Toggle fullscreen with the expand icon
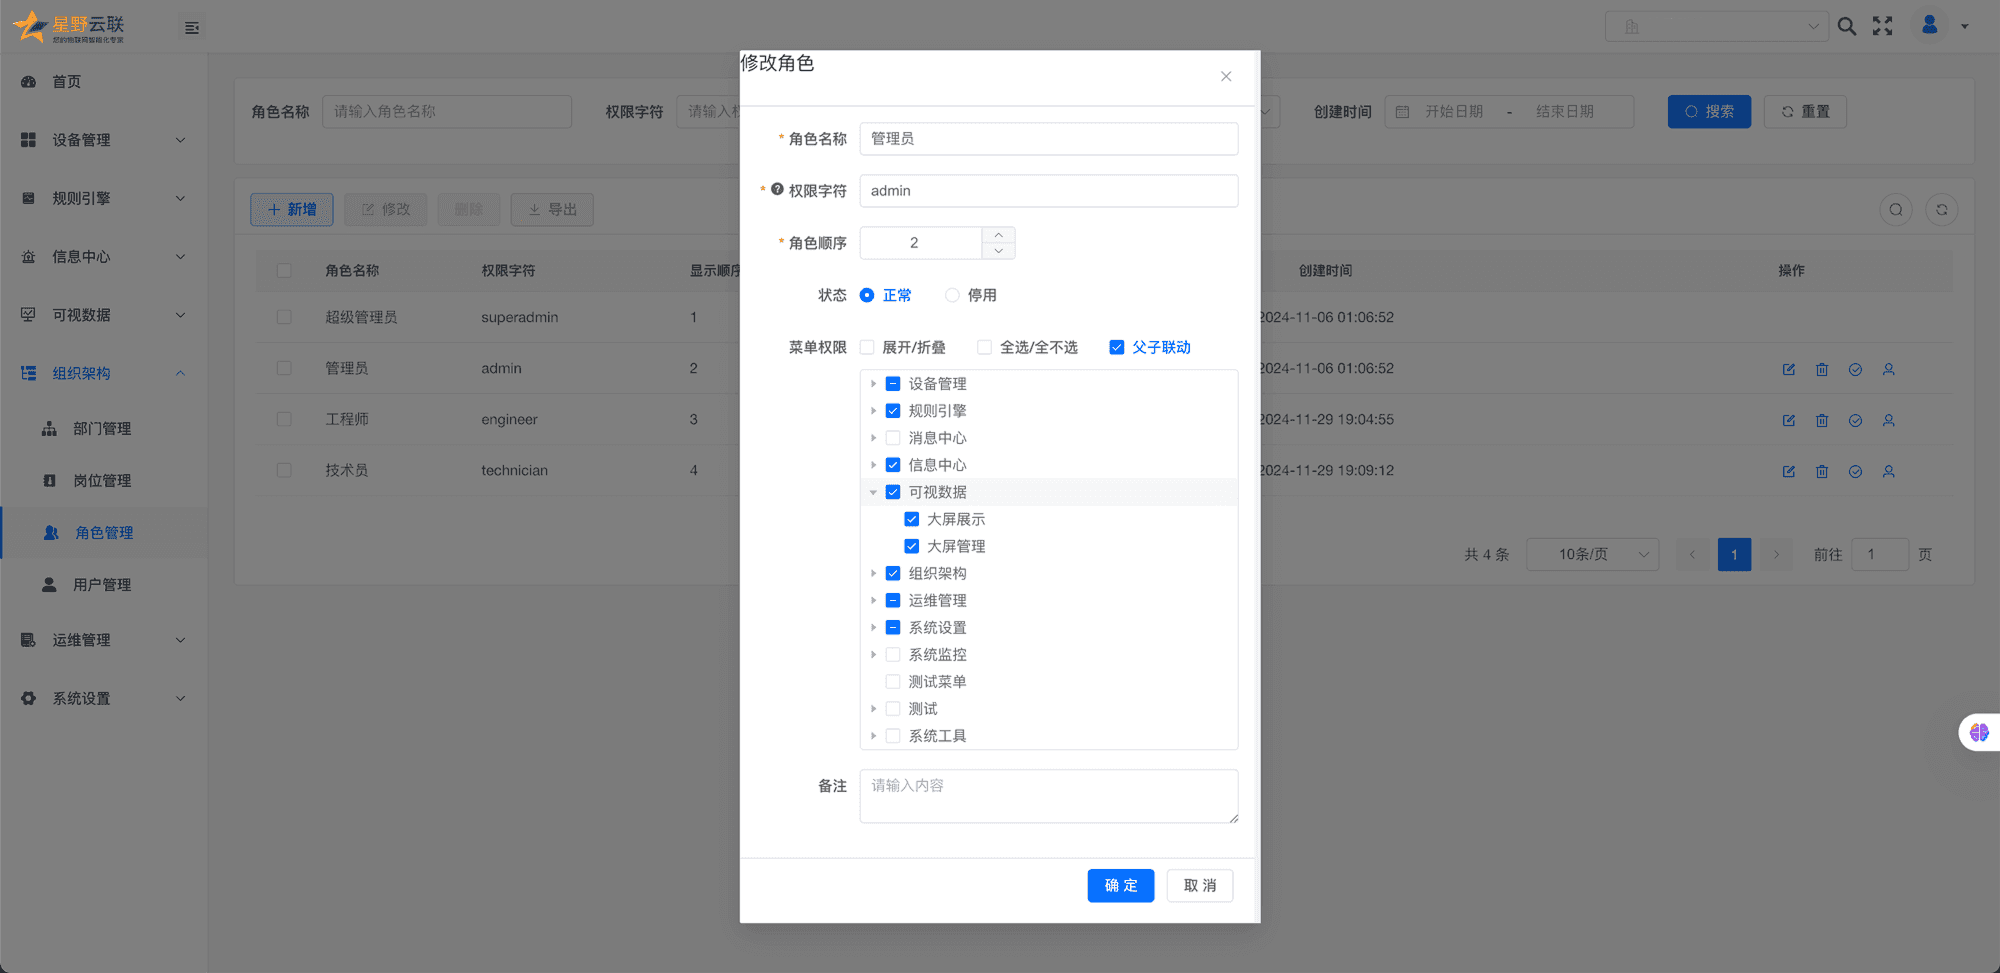Image resolution: width=2000 pixels, height=973 pixels. click(1882, 27)
